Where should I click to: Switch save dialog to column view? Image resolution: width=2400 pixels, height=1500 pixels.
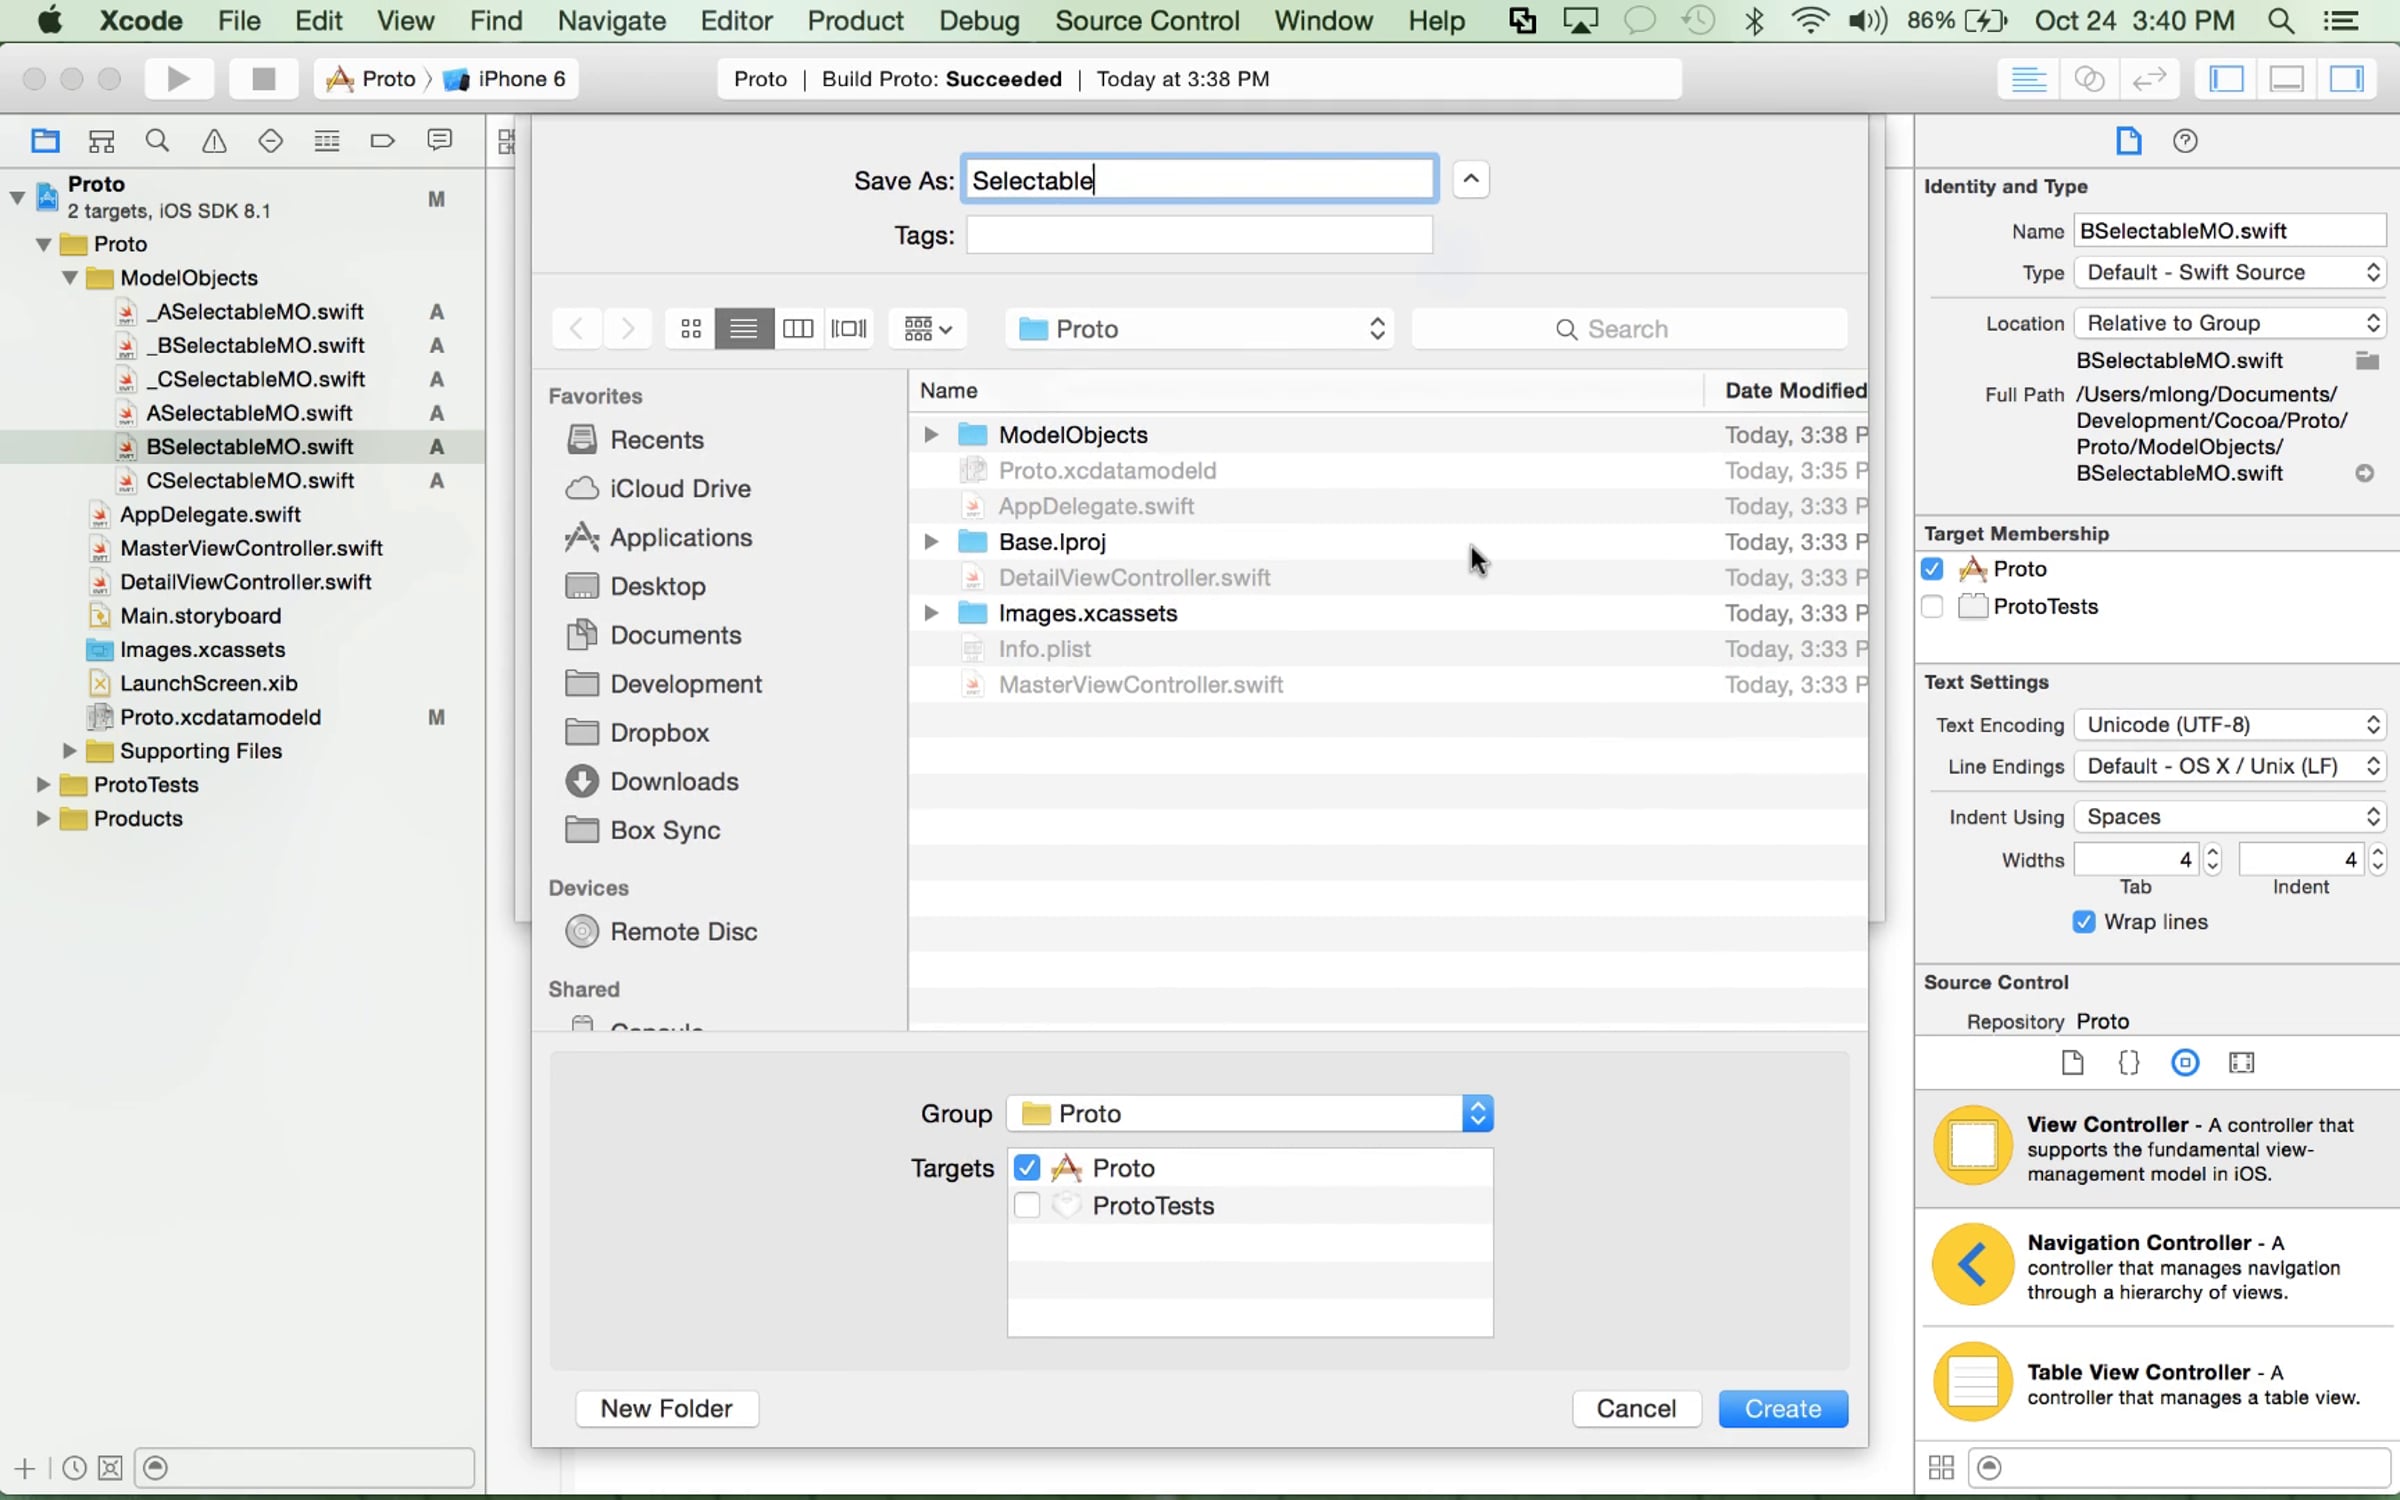click(x=797, y=329)
